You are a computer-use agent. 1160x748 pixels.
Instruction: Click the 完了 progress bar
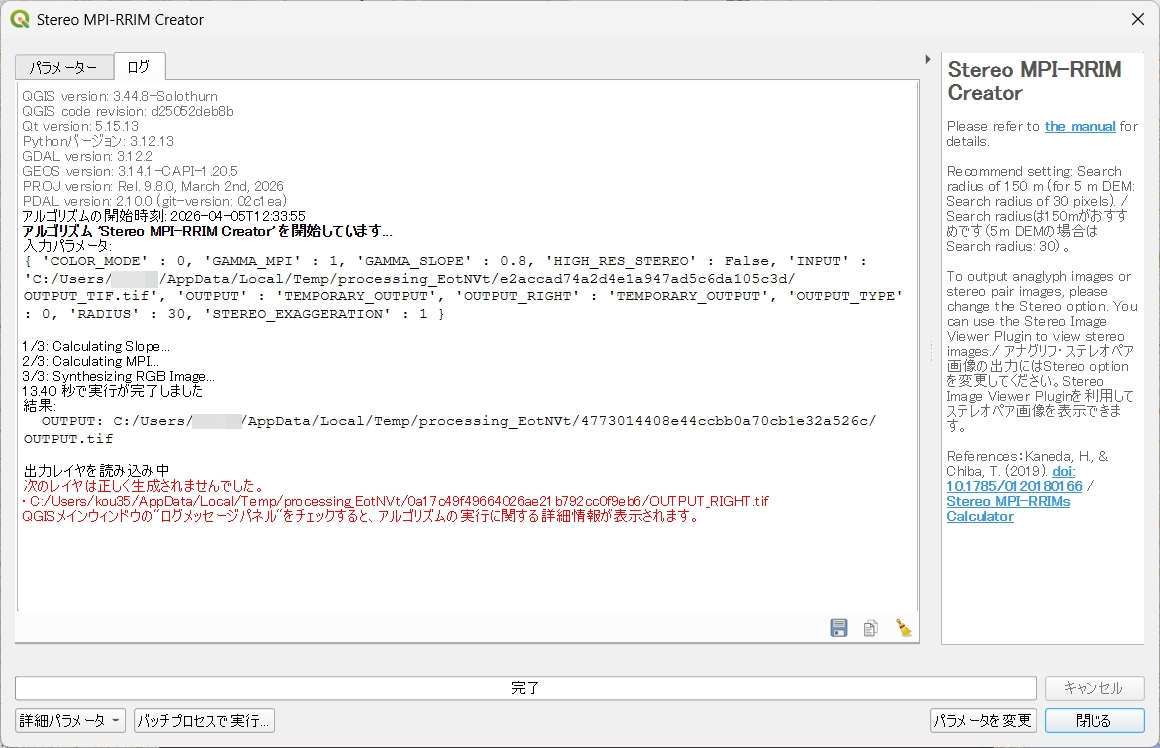pos(525,688)
